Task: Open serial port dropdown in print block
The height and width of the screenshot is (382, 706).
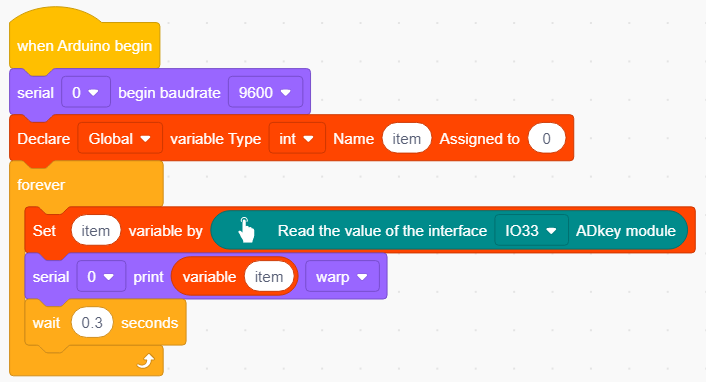Action: (x=101, y=276)
